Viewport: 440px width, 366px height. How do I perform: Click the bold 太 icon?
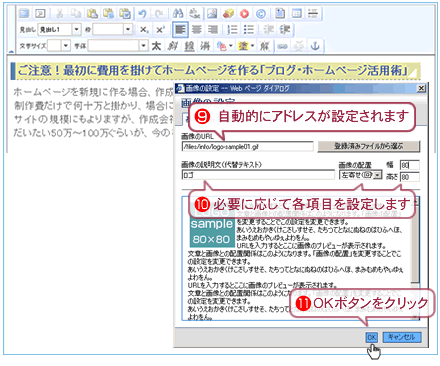tap(156, 46)
